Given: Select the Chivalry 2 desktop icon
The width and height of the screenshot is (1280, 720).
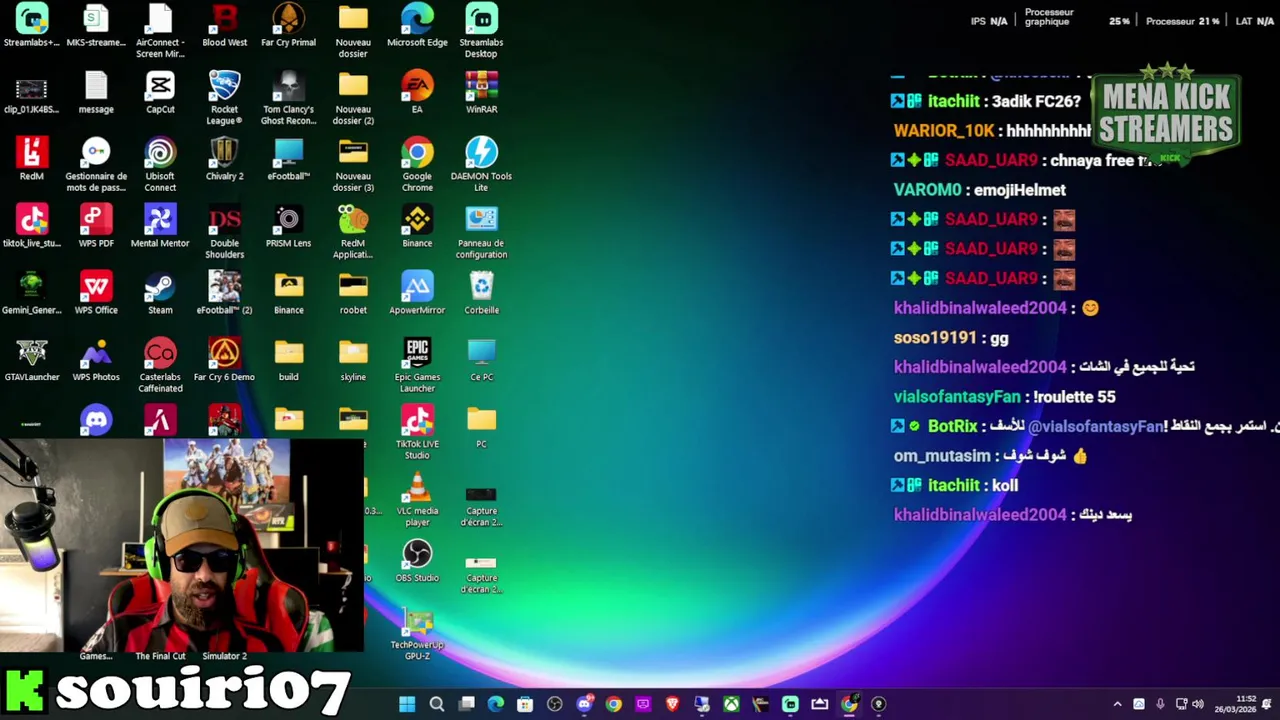Looking at the screenshot, I should 224,160.
